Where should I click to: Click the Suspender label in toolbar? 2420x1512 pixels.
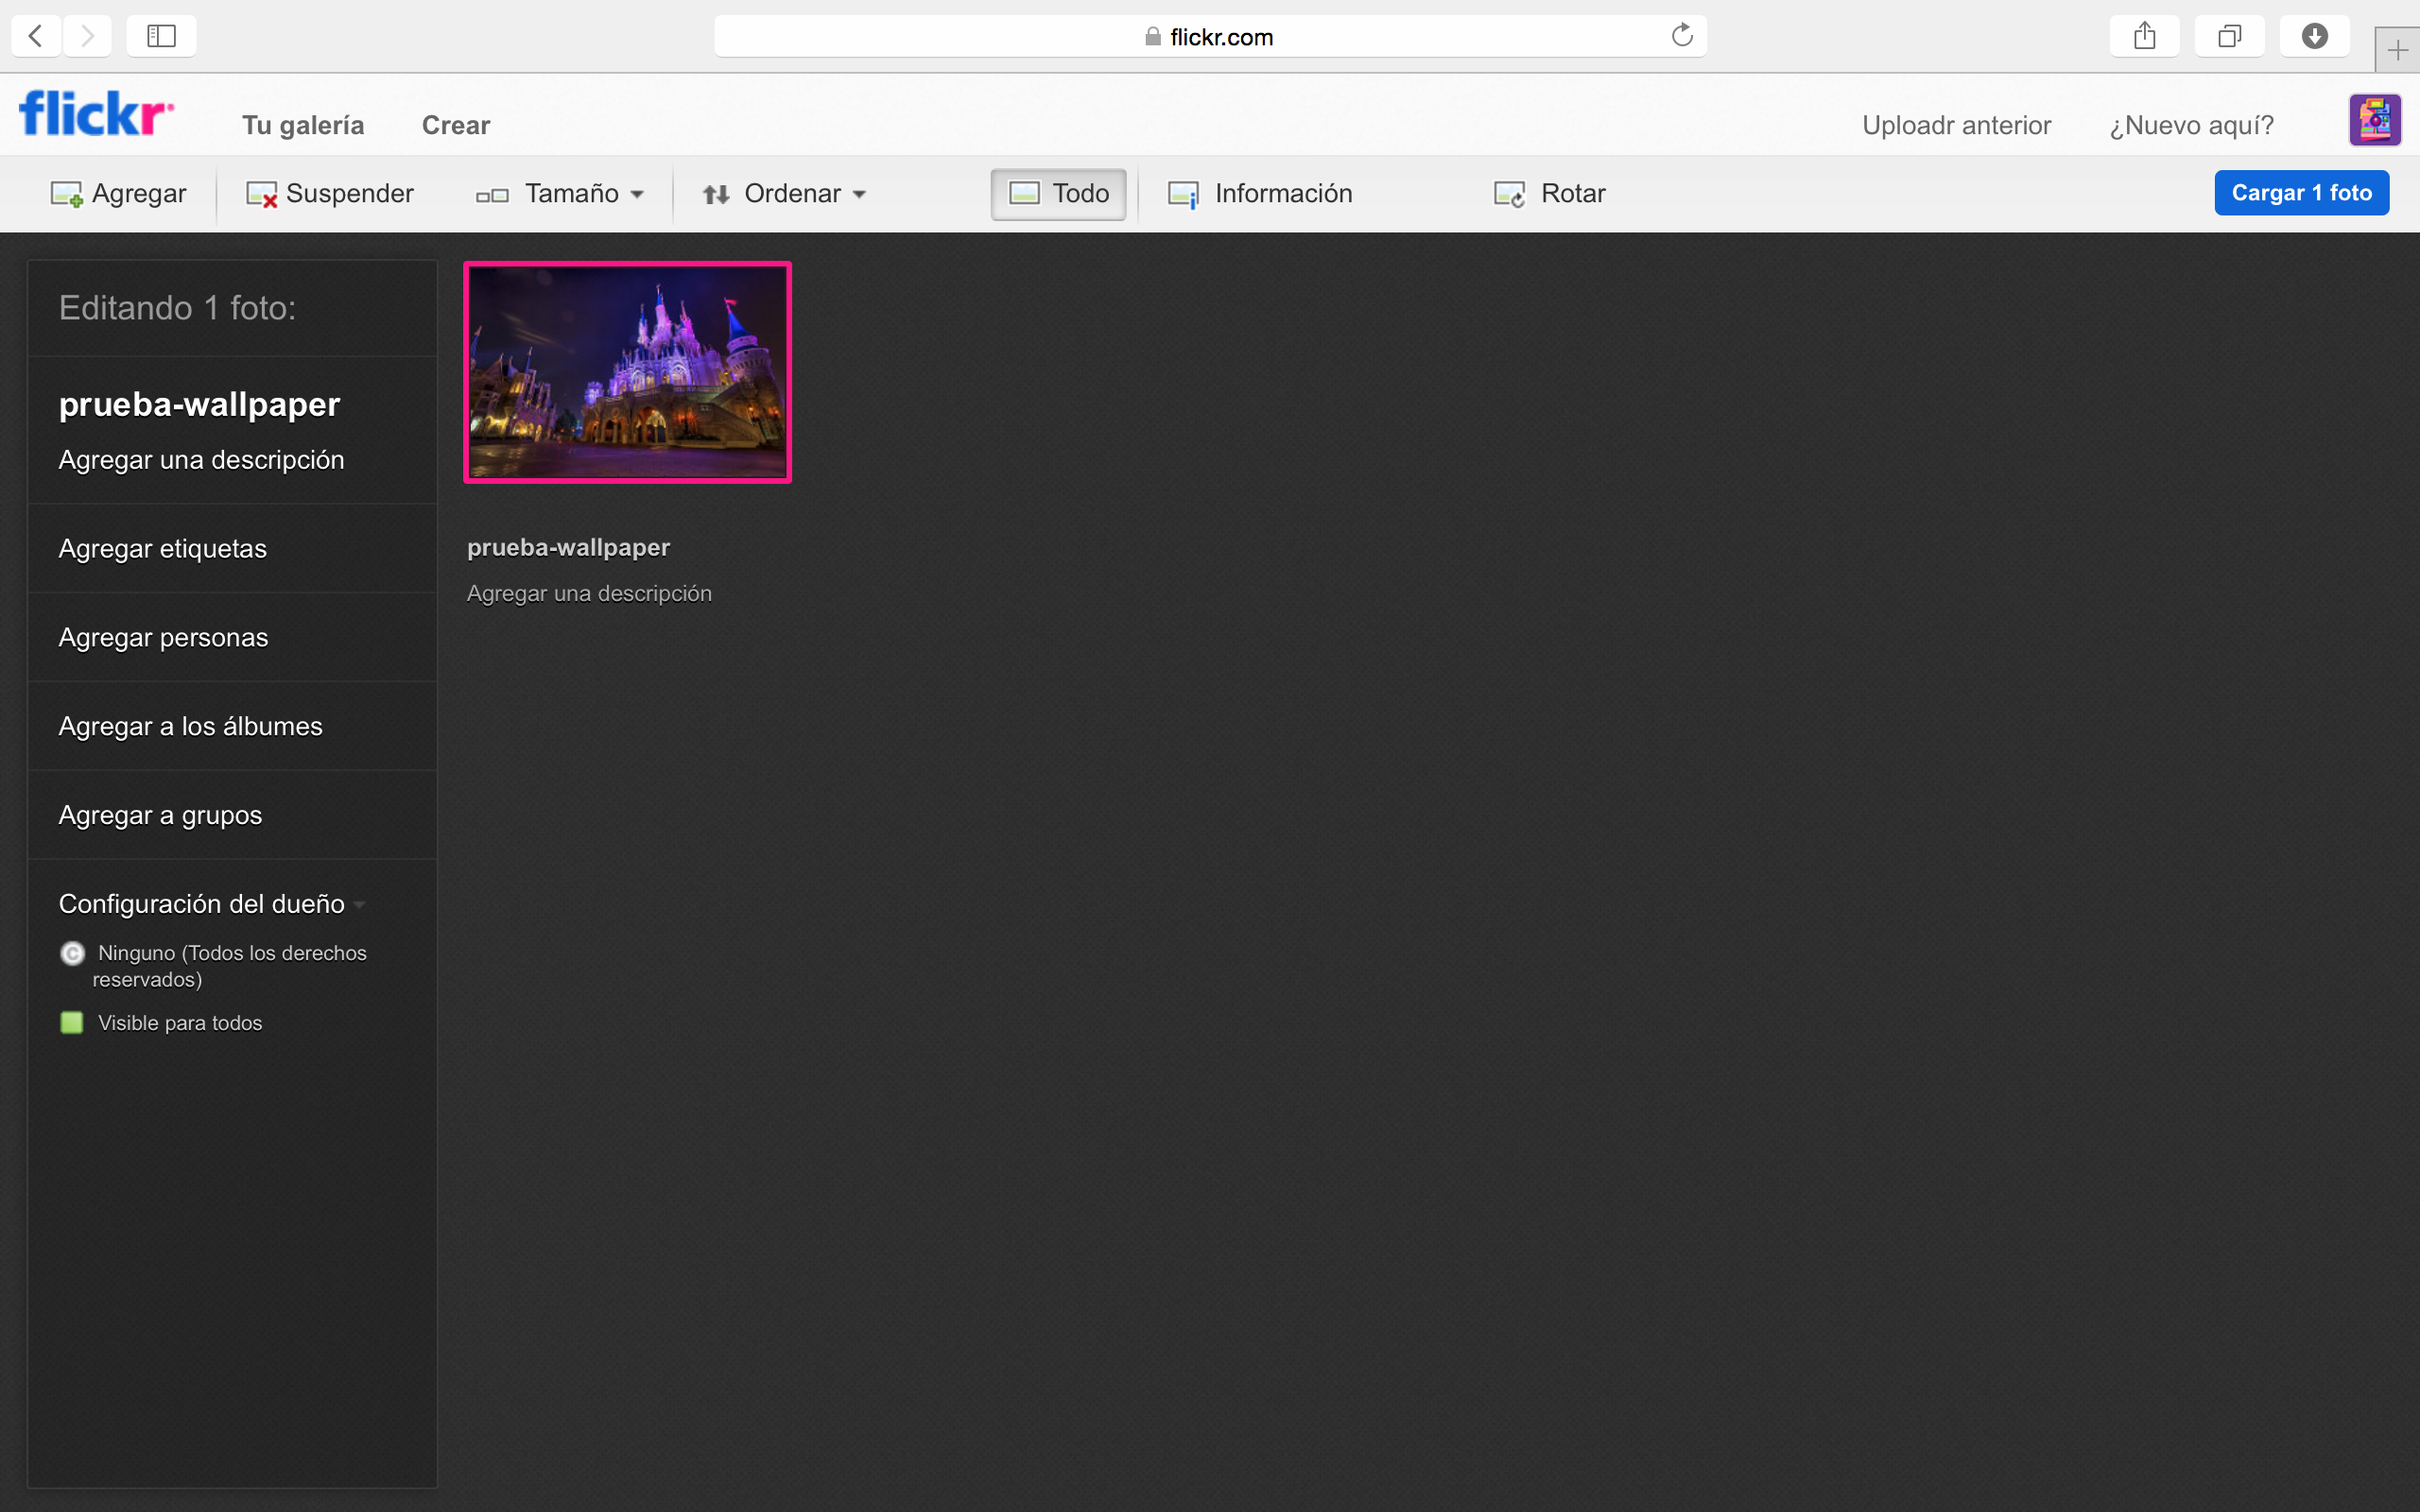coord(350,194)
